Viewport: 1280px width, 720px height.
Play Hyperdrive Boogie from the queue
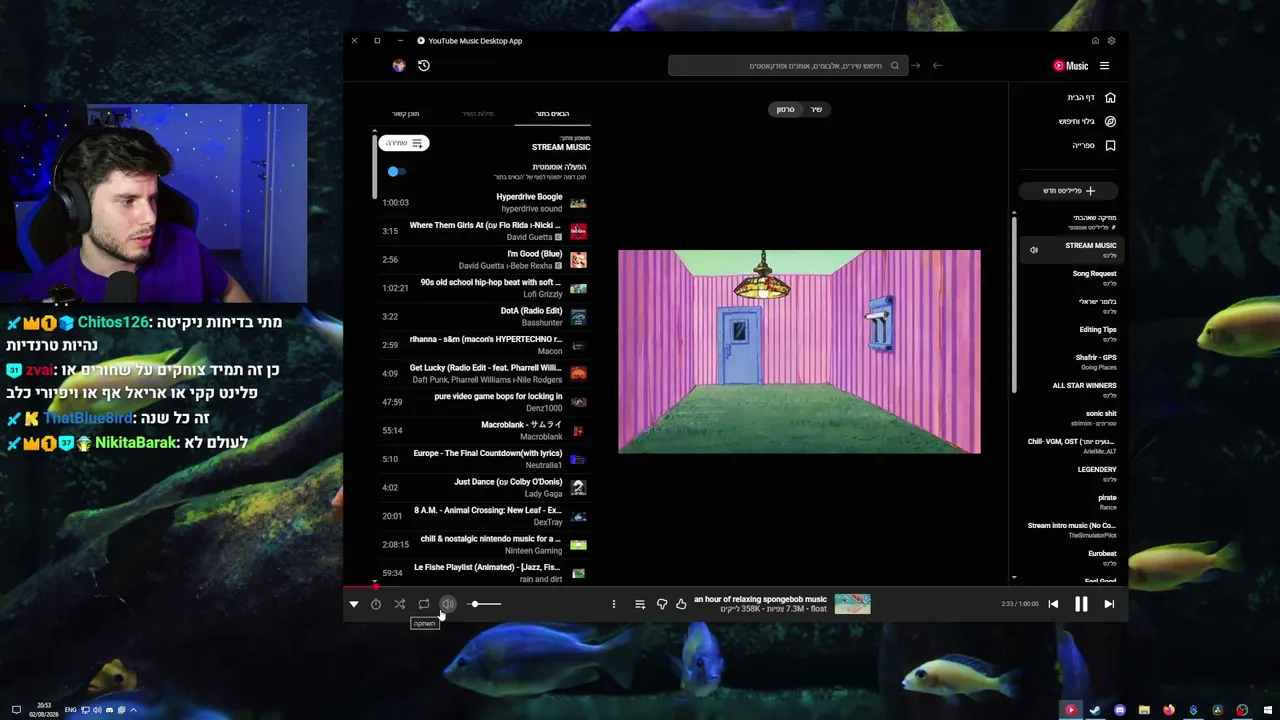(484, 203)
